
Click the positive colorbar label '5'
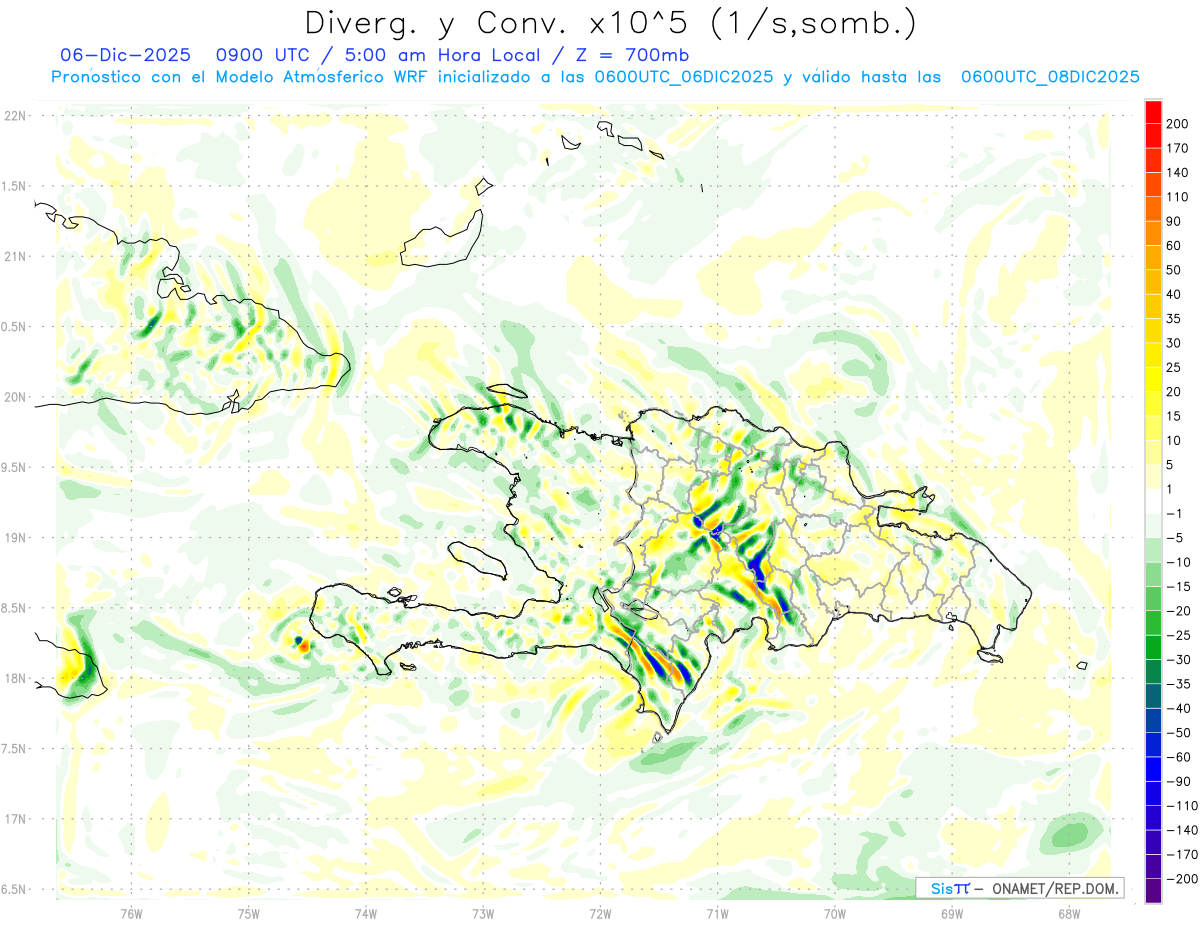[x=1170, y=464]
